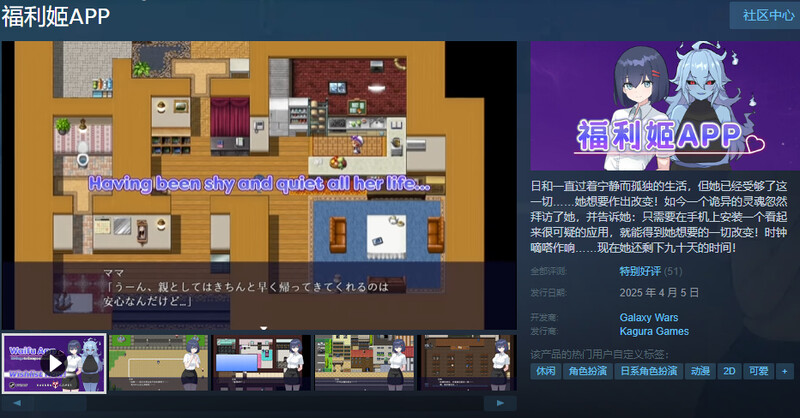
Task: Select the third screenshot thumbnail with blue room
Action: point(261,361)
